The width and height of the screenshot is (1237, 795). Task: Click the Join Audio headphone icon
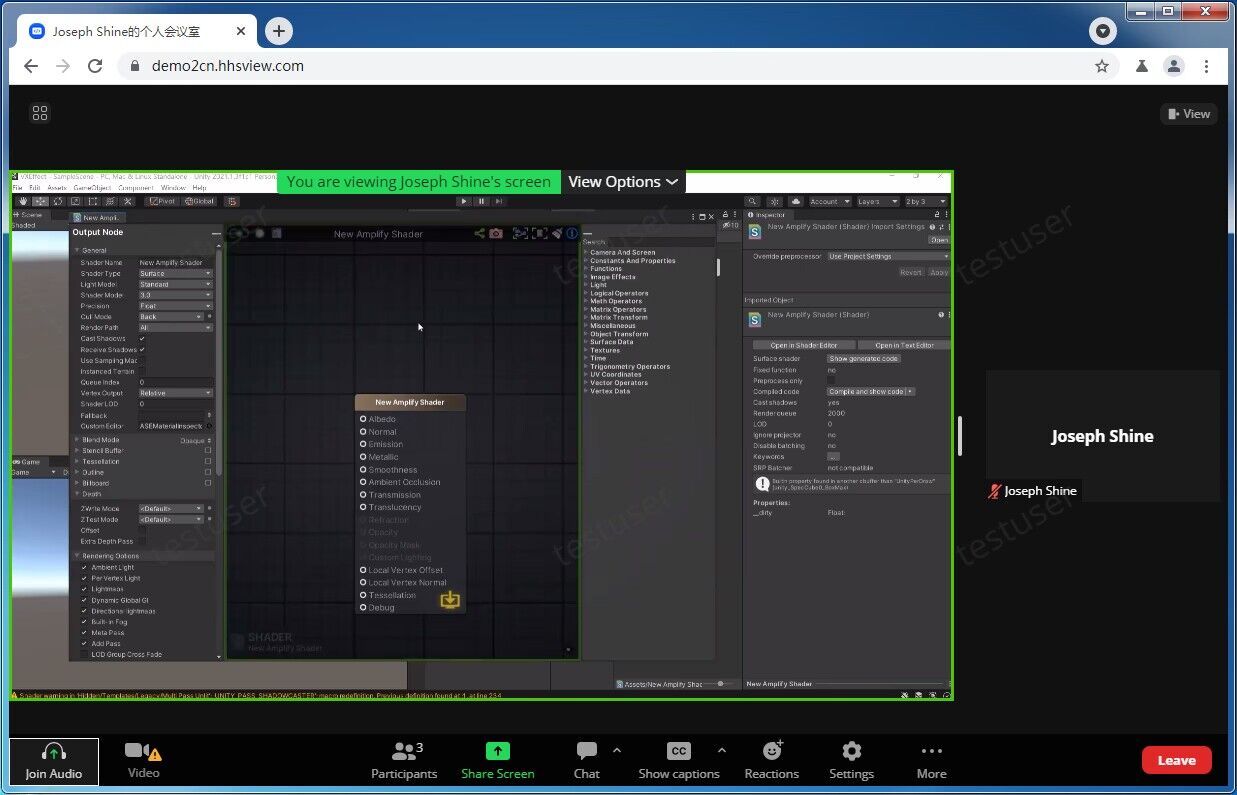click(x=54, y=752)
